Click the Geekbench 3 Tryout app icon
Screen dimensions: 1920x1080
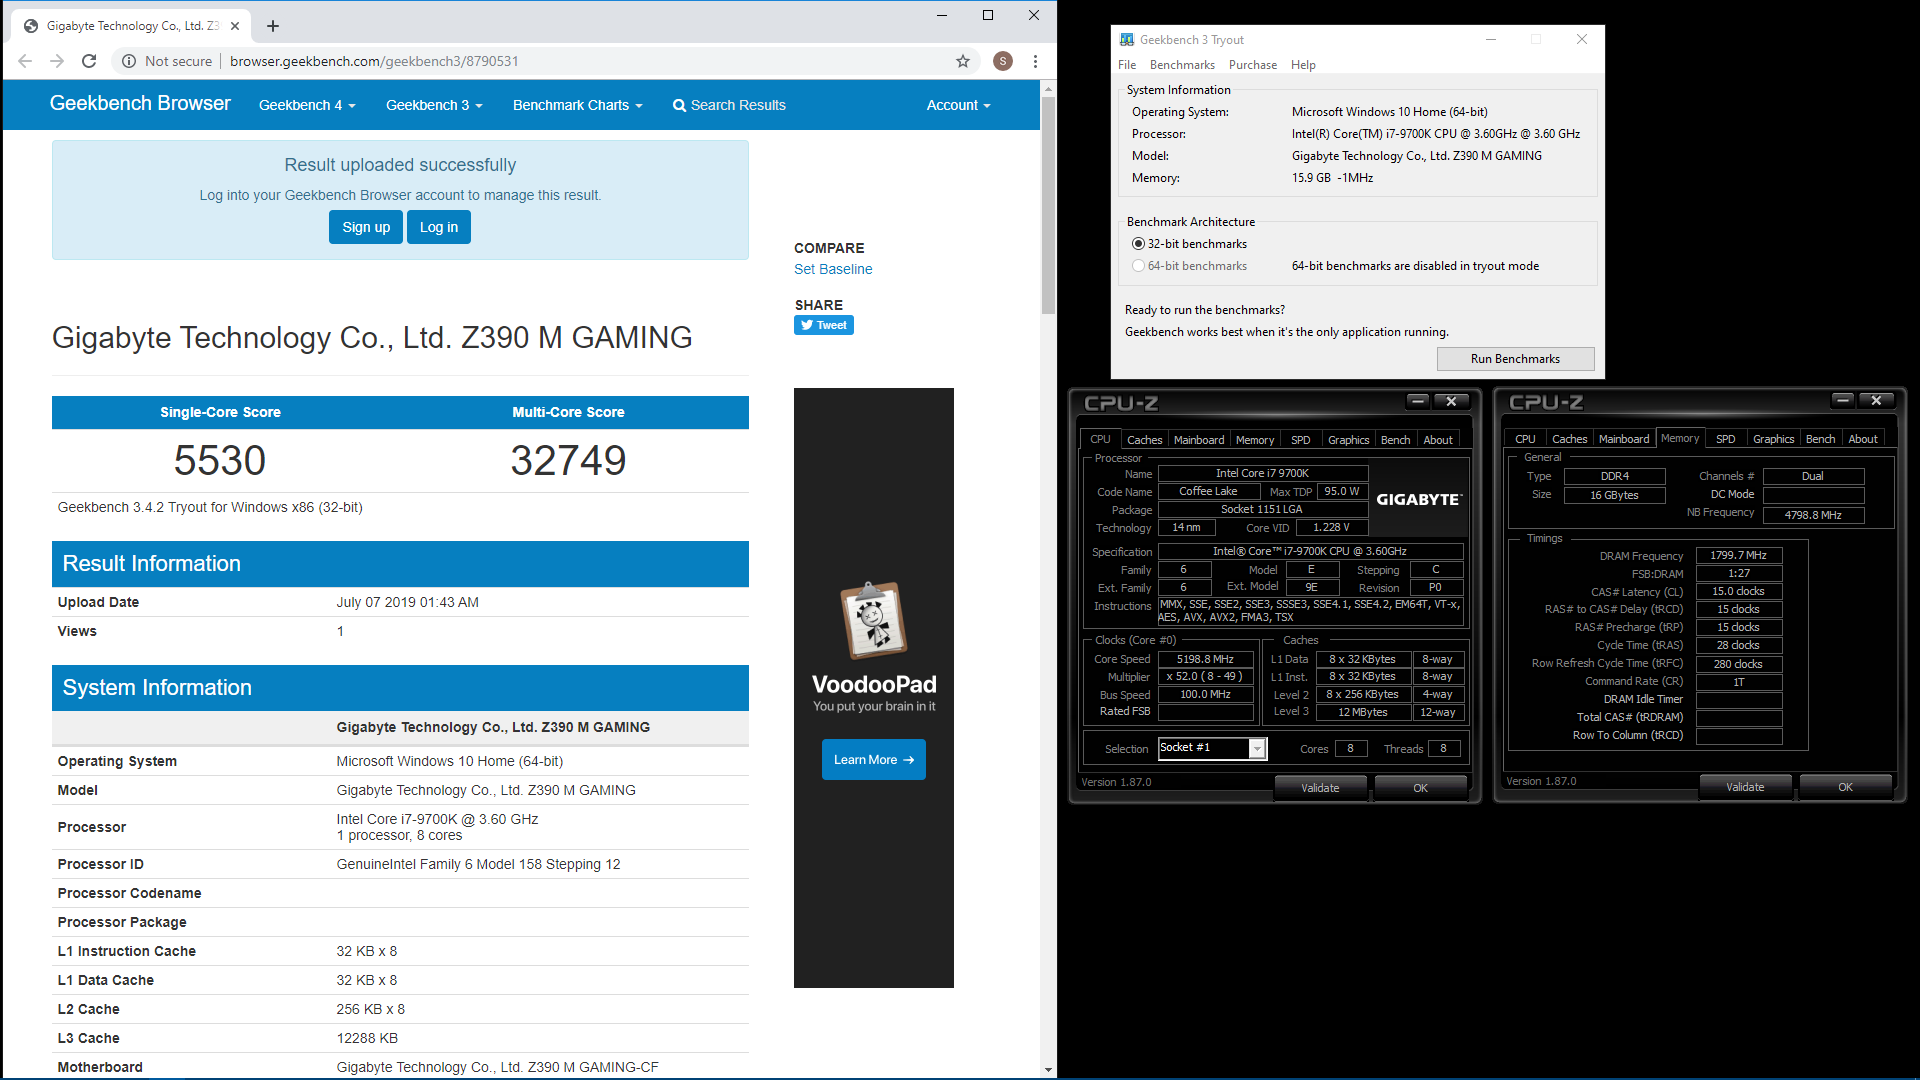pyautogui.click(x=1127, y=40)
